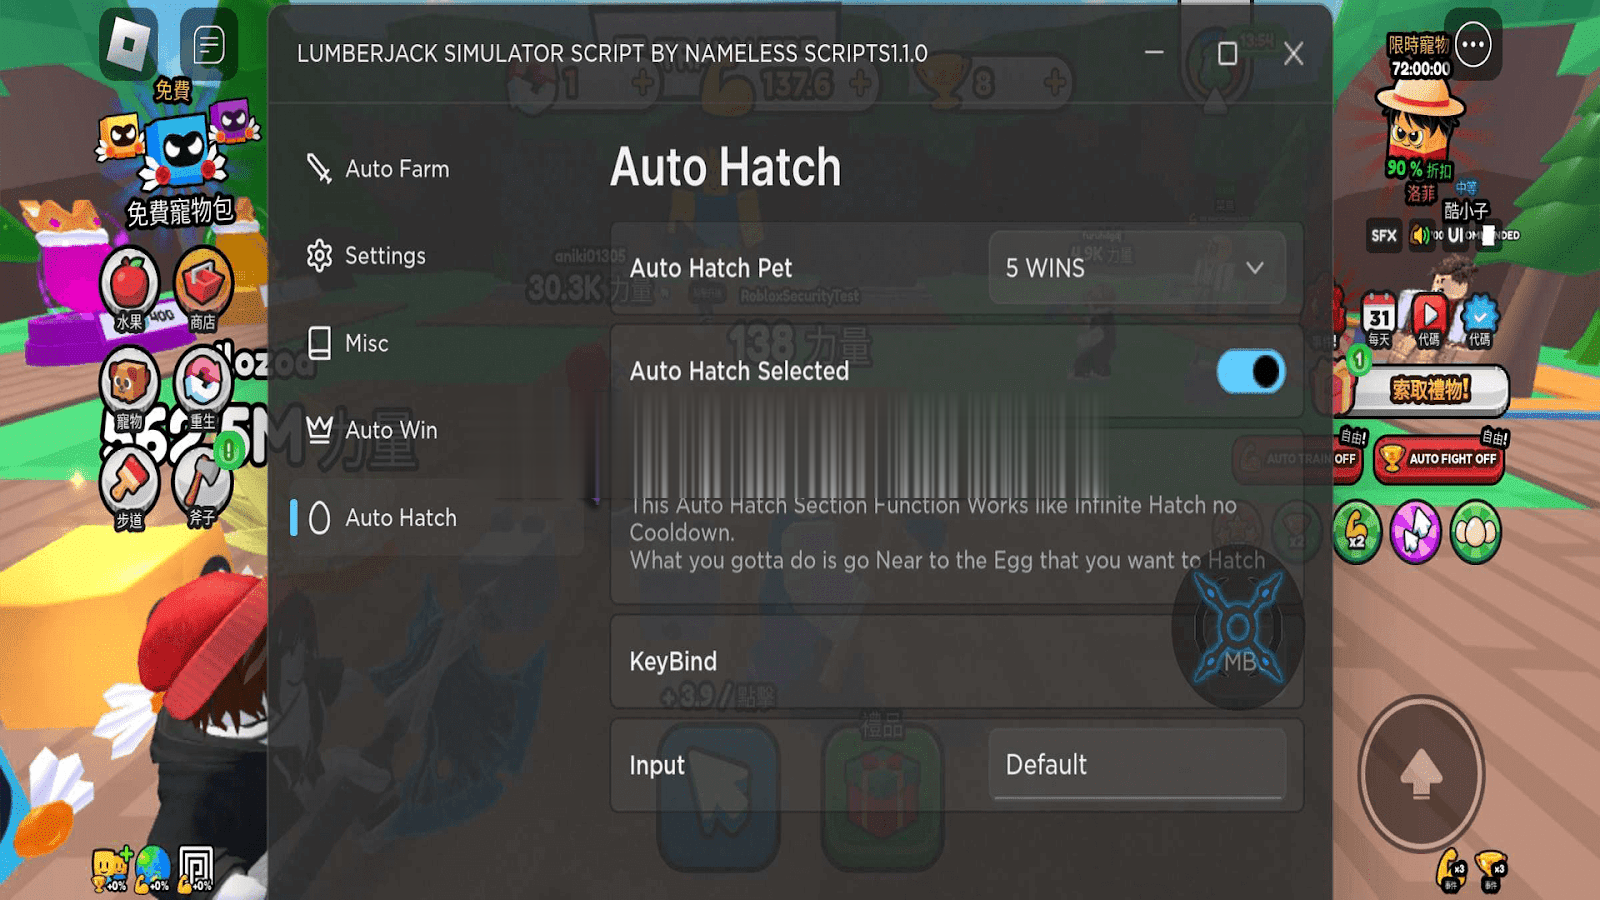Image resolution: width=1600 pixels, height=900 pixels.
Task: Open the daily calendar 31 icon
Action: coord(1379,318)
